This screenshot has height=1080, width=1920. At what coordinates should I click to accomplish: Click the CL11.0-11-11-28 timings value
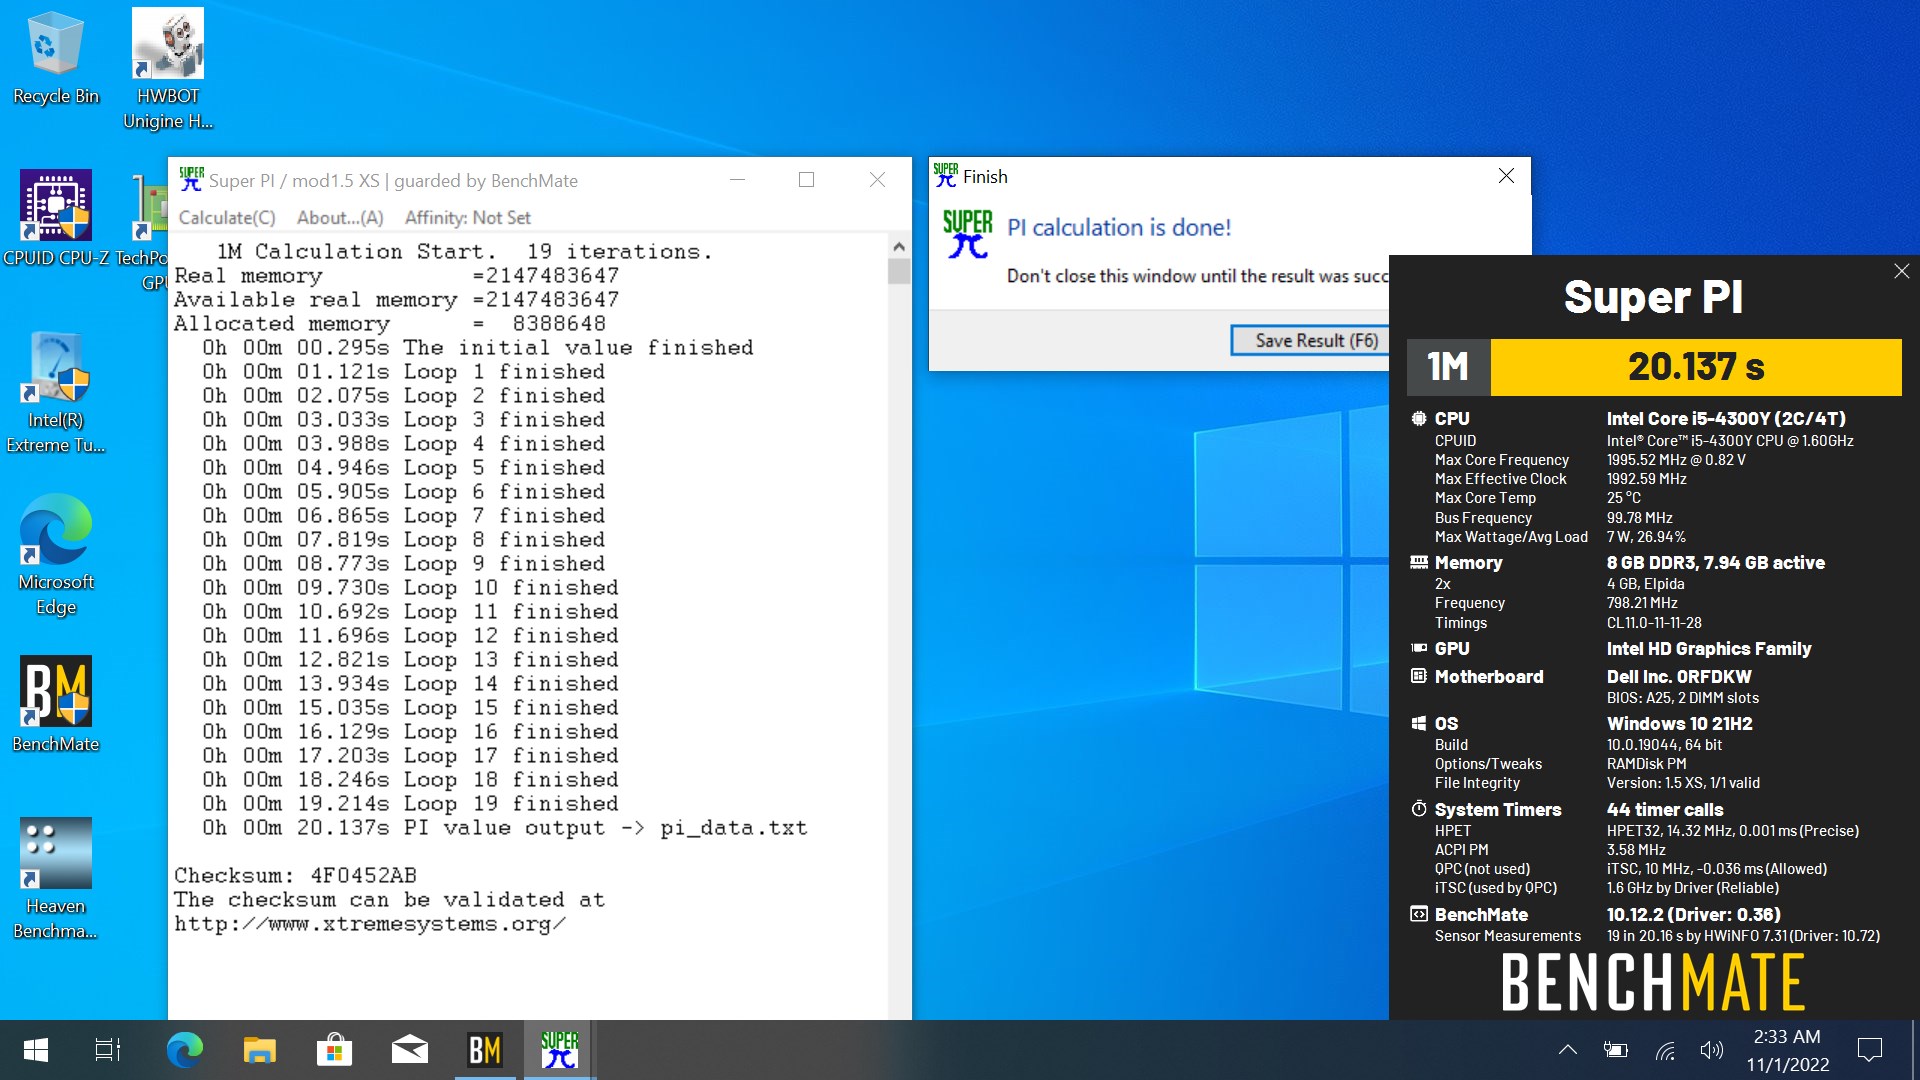click(1654, 623)
